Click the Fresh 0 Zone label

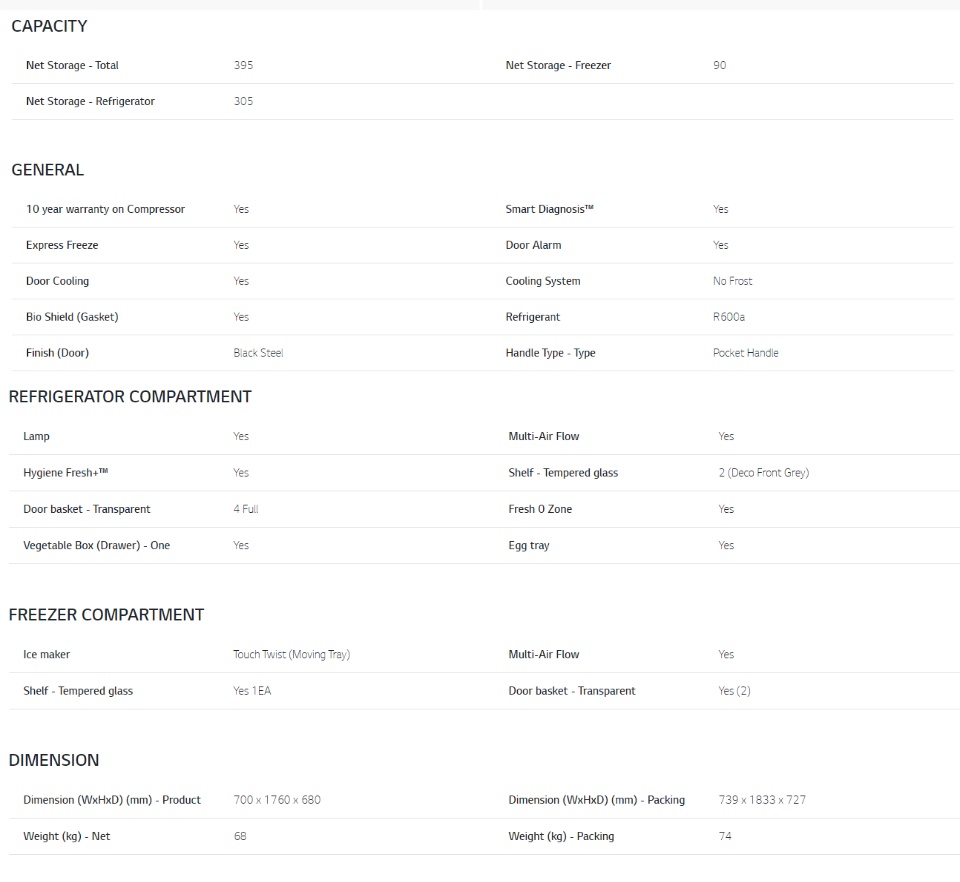pyautogui.click(x=540, y=509)
